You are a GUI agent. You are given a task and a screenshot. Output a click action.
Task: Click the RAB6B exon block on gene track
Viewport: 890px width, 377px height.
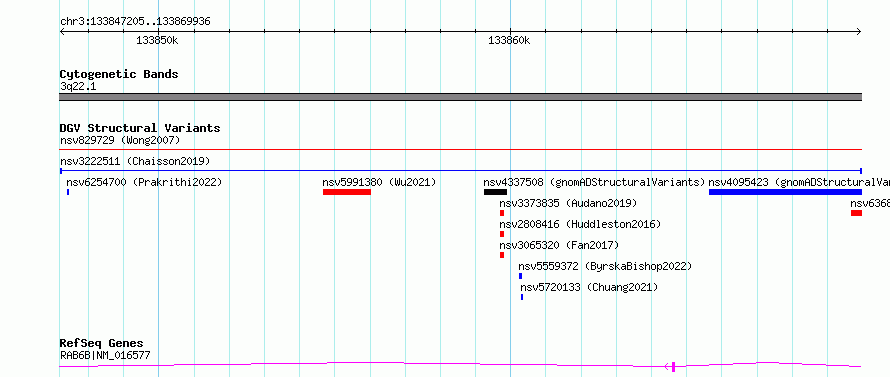point(673,367)
